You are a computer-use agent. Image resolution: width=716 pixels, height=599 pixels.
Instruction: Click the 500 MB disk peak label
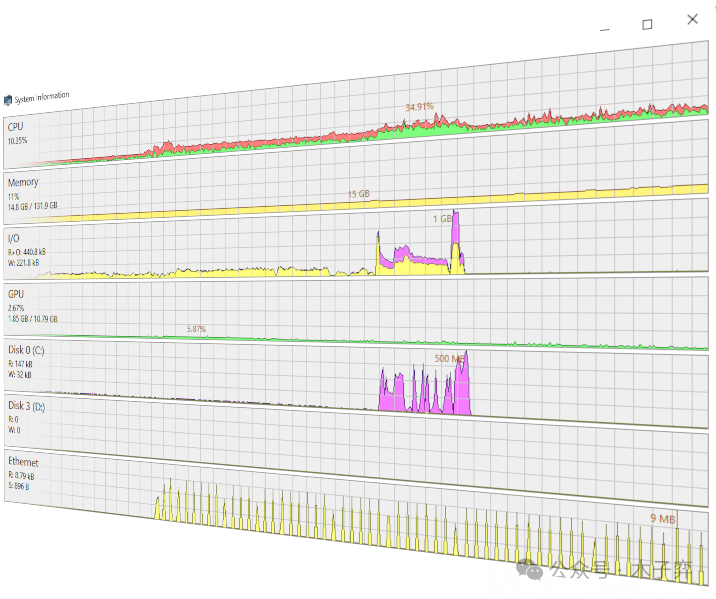pyautogui.click(x=450, y=358)
